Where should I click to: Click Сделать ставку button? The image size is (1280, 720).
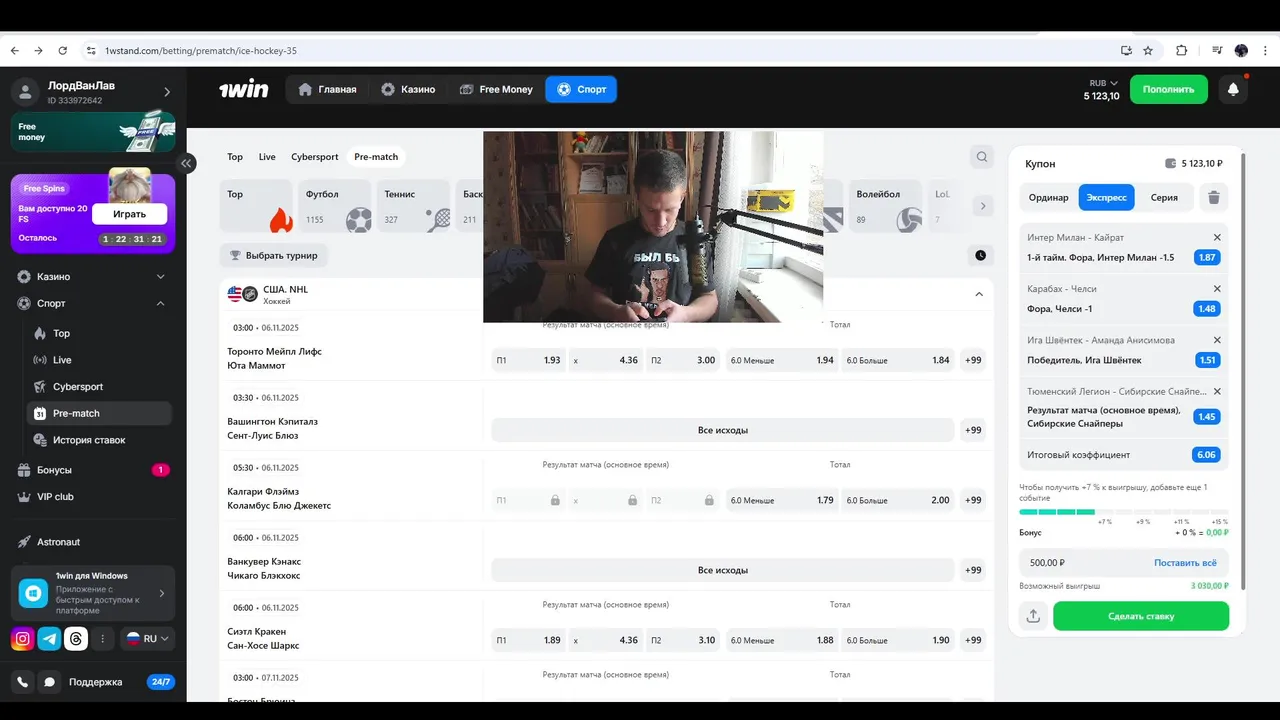click(x=1141, y=616)
